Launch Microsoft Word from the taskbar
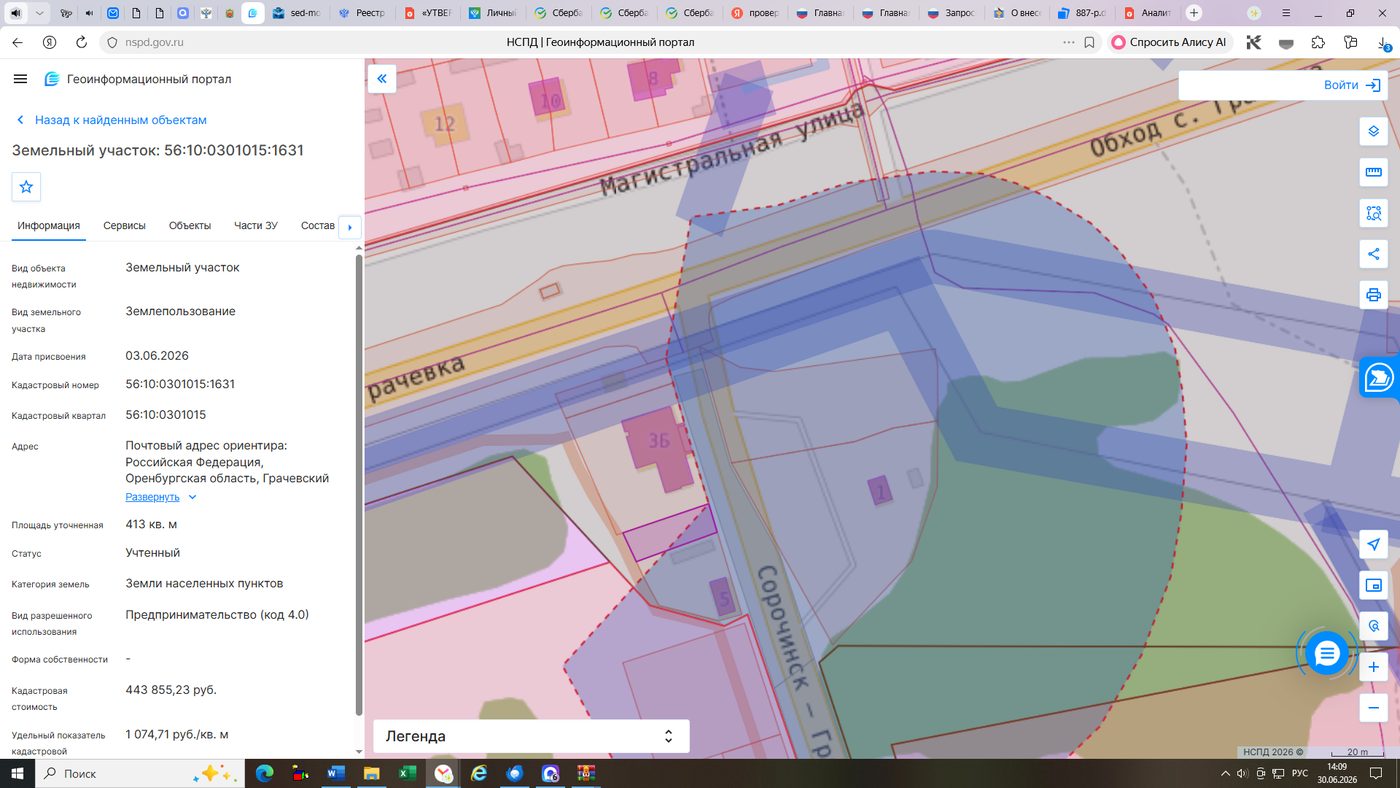Viewport: 1400px width, 788px height. point(335,773)
